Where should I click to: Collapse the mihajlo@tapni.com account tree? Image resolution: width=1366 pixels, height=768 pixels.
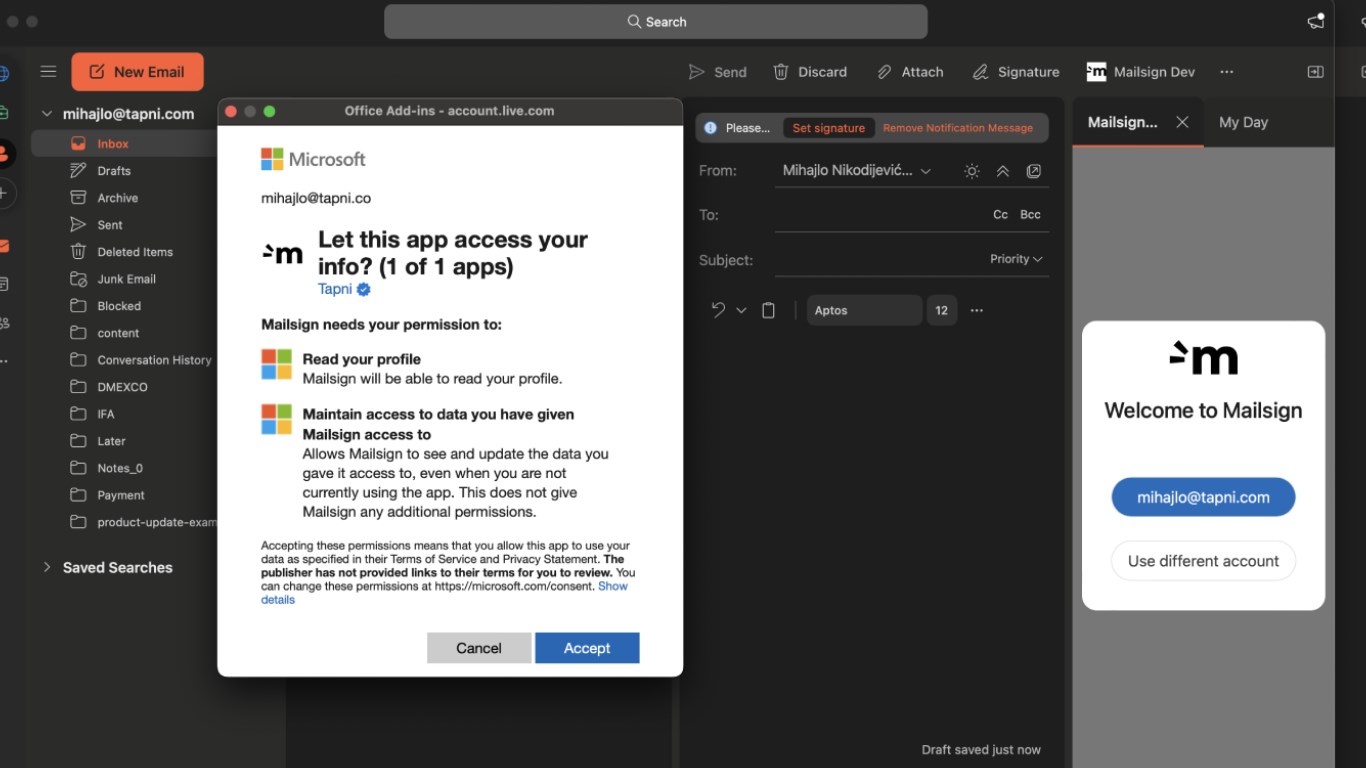pos(46,114)
